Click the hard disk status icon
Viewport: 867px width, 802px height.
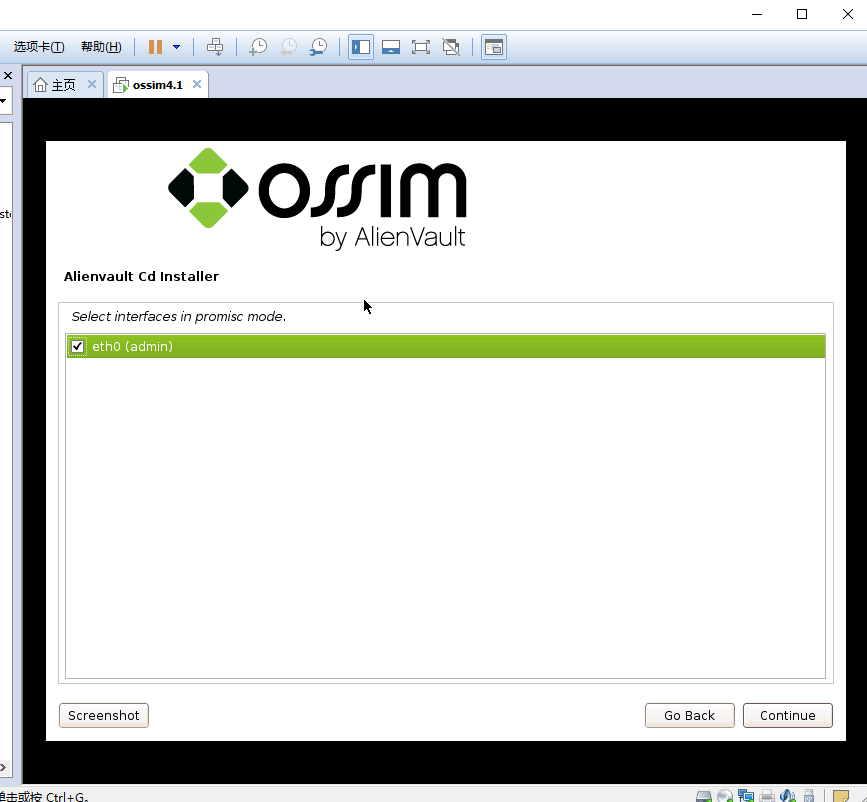click(704, 796)
